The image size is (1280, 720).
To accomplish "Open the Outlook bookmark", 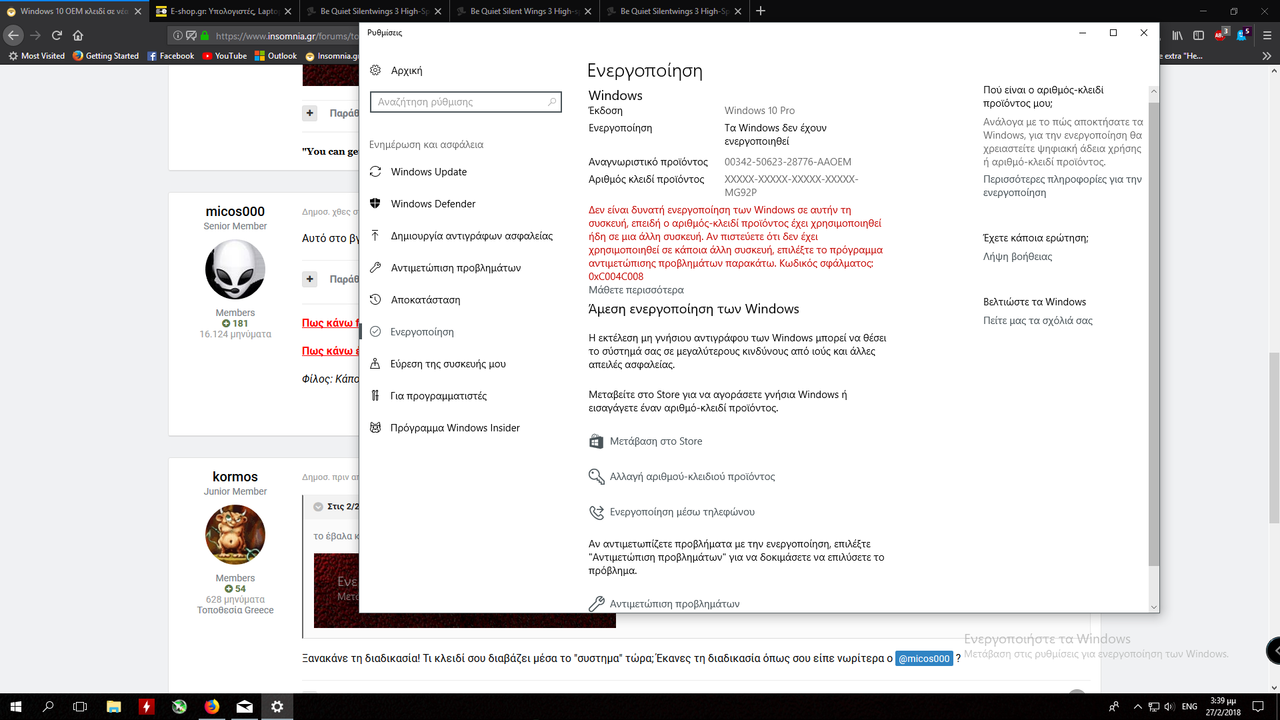I will tap(275, 56).
